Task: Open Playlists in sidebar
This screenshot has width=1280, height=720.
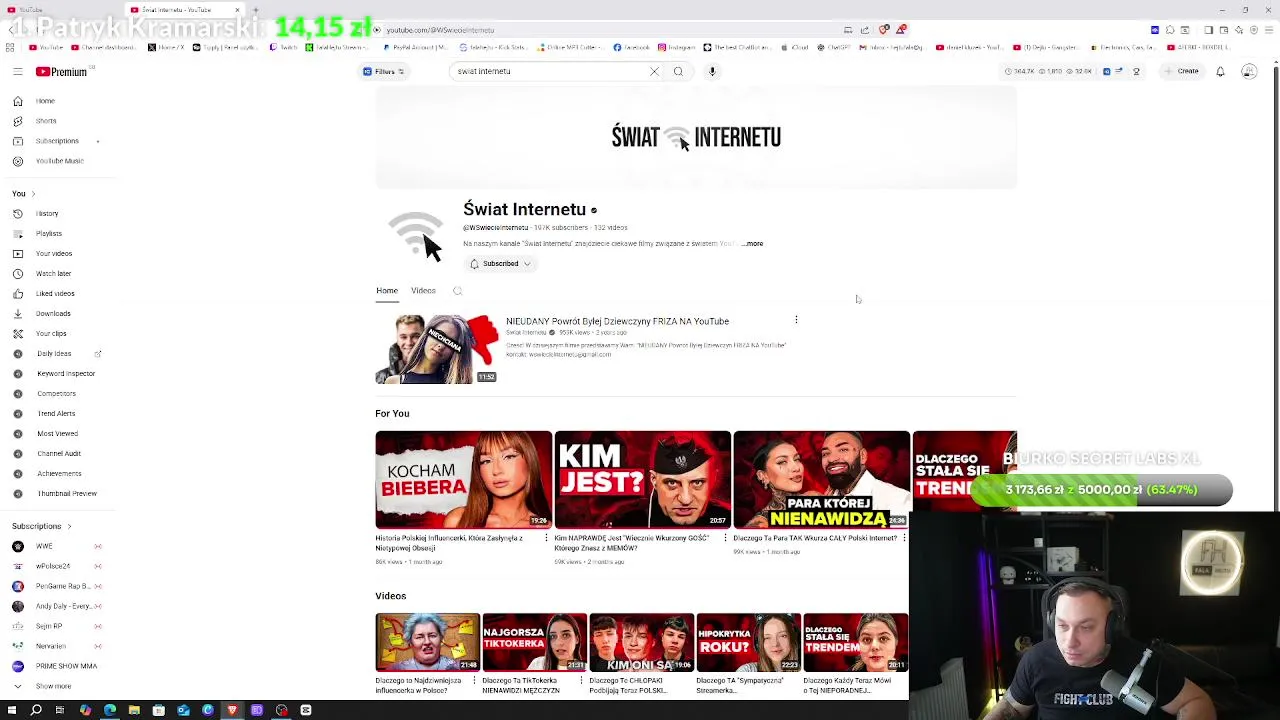Action: click(48, 233)
